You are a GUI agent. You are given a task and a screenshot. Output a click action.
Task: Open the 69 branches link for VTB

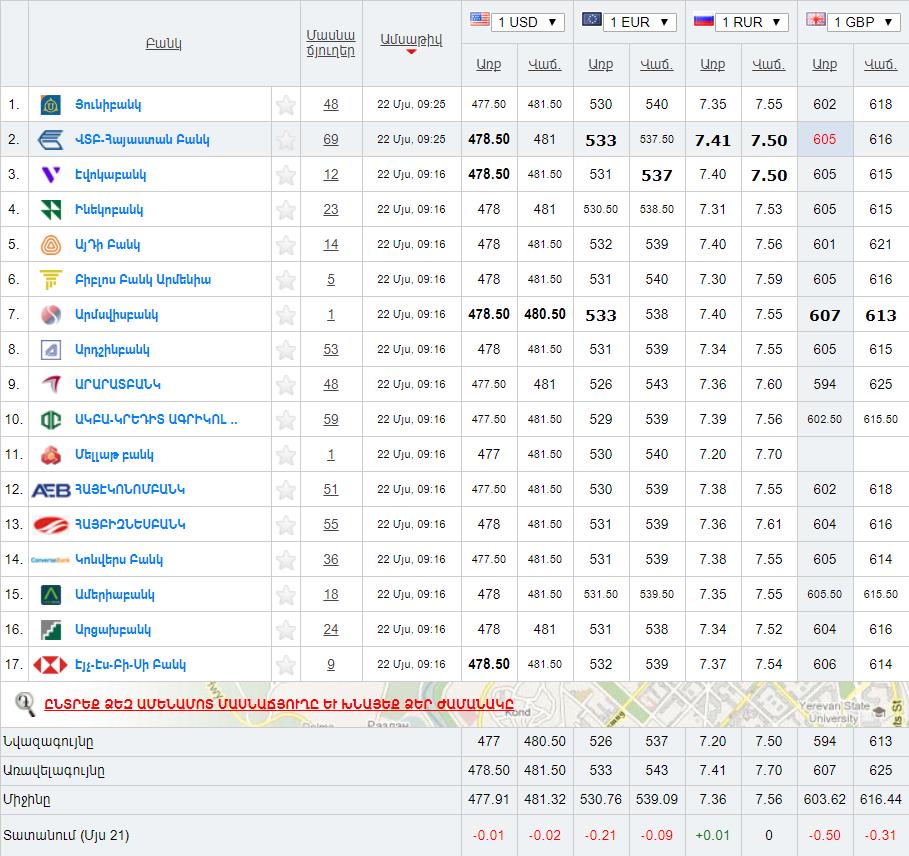click(x=331, y=139)
